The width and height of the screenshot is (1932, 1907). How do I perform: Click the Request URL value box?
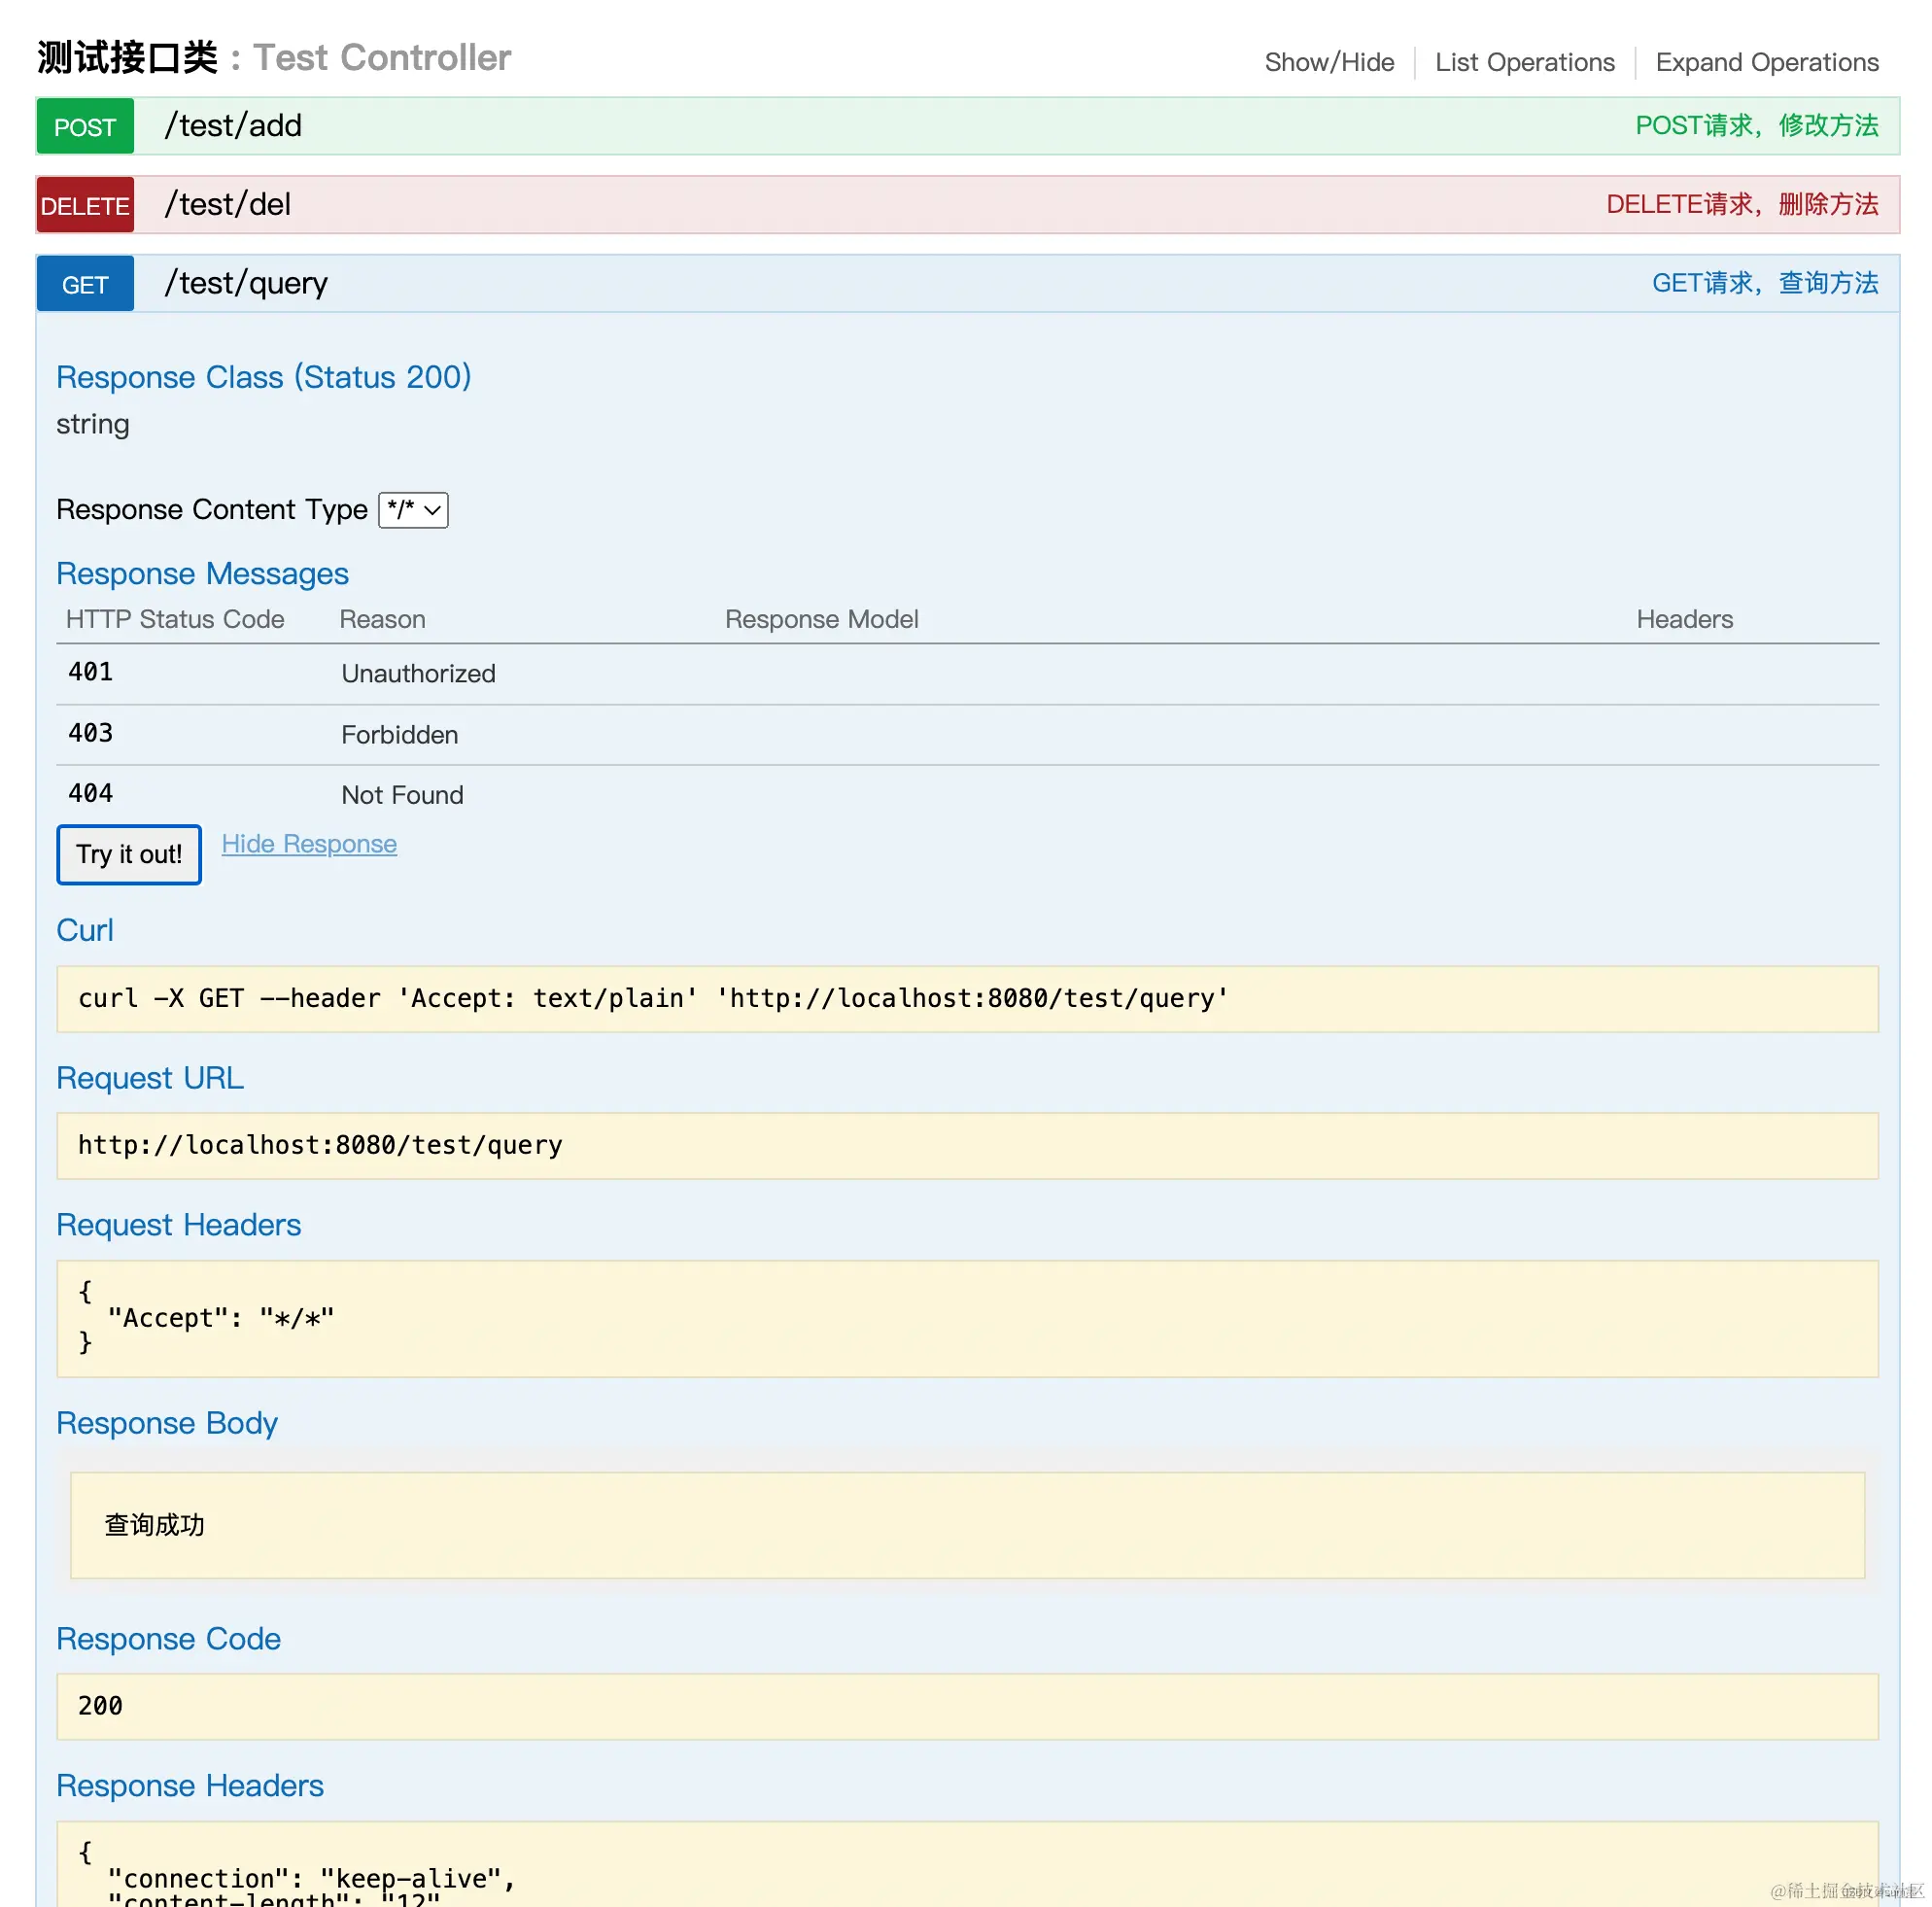(967, 1146)
